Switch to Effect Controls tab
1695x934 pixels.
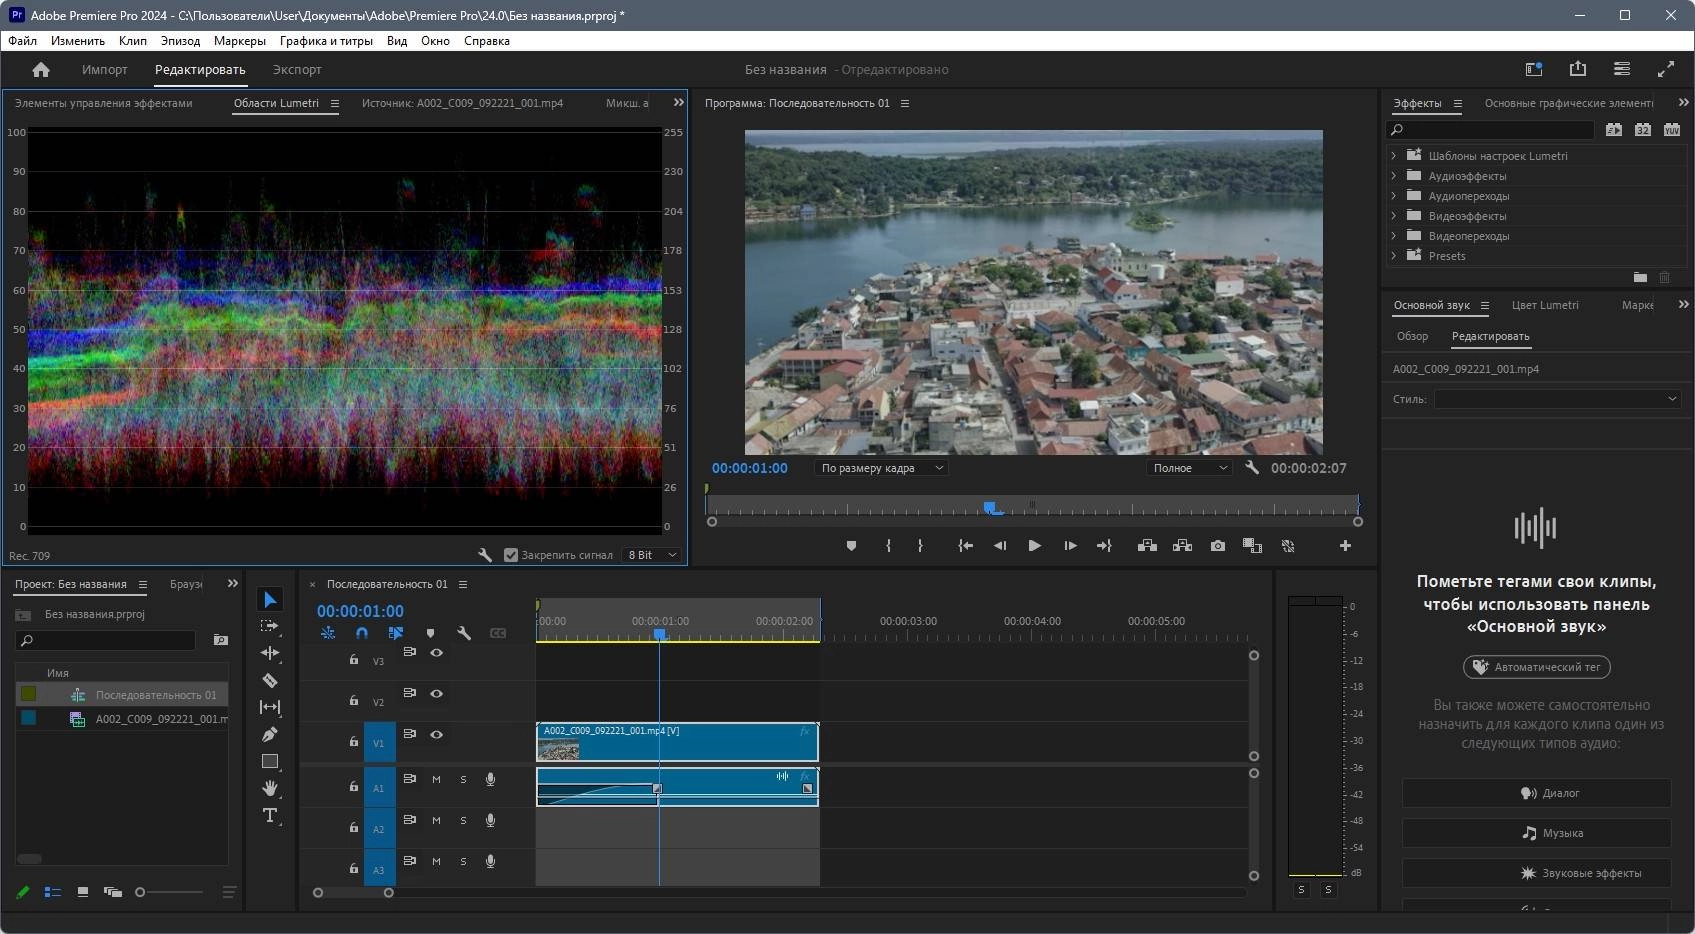(x=103, y=103)
